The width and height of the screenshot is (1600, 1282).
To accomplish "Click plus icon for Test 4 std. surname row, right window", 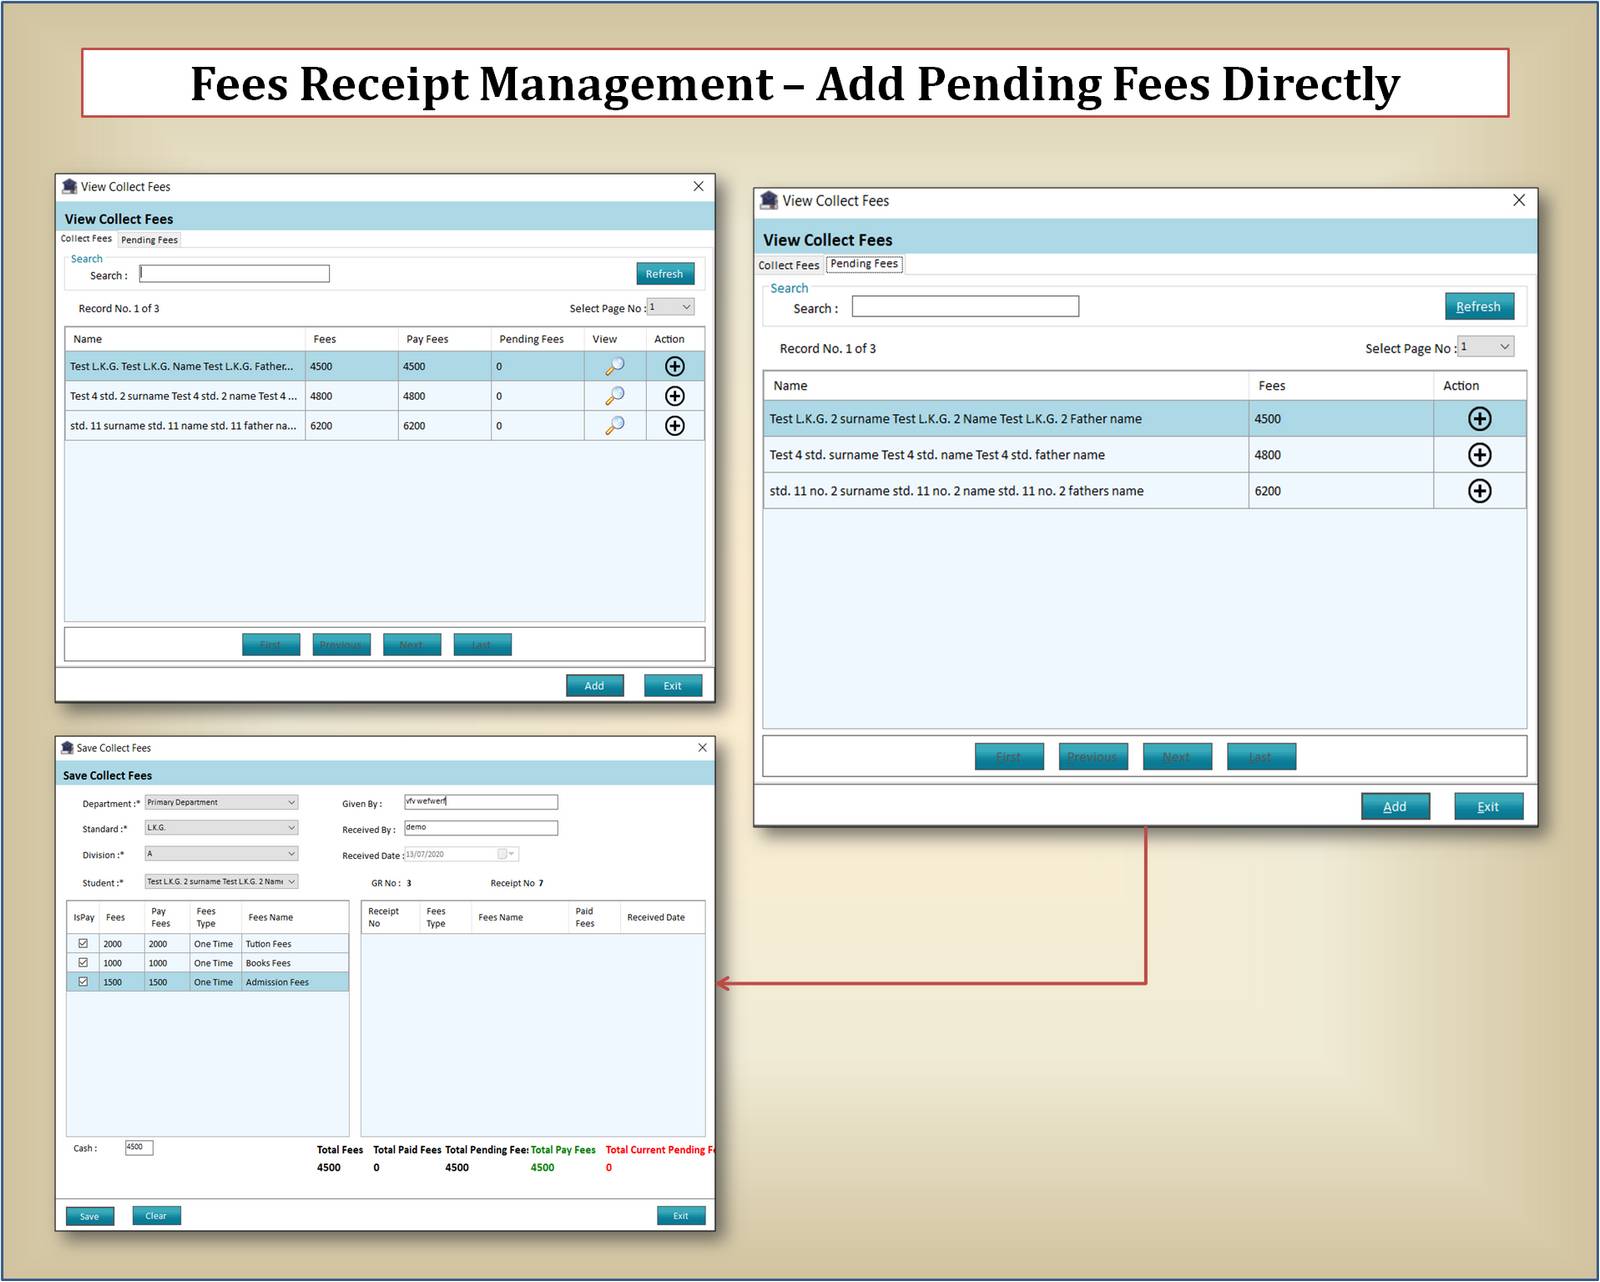I will pyautogui.click(x=1480, y=455).
